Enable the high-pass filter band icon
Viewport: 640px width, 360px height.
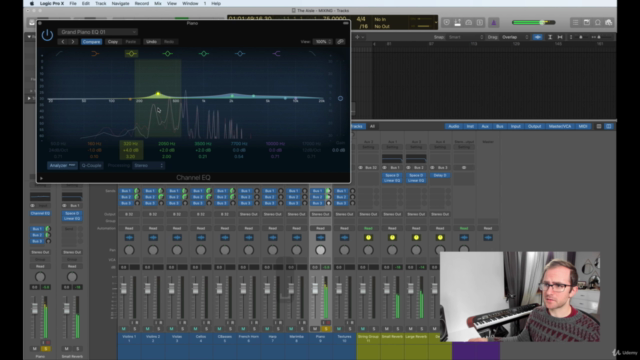[59, 53]
